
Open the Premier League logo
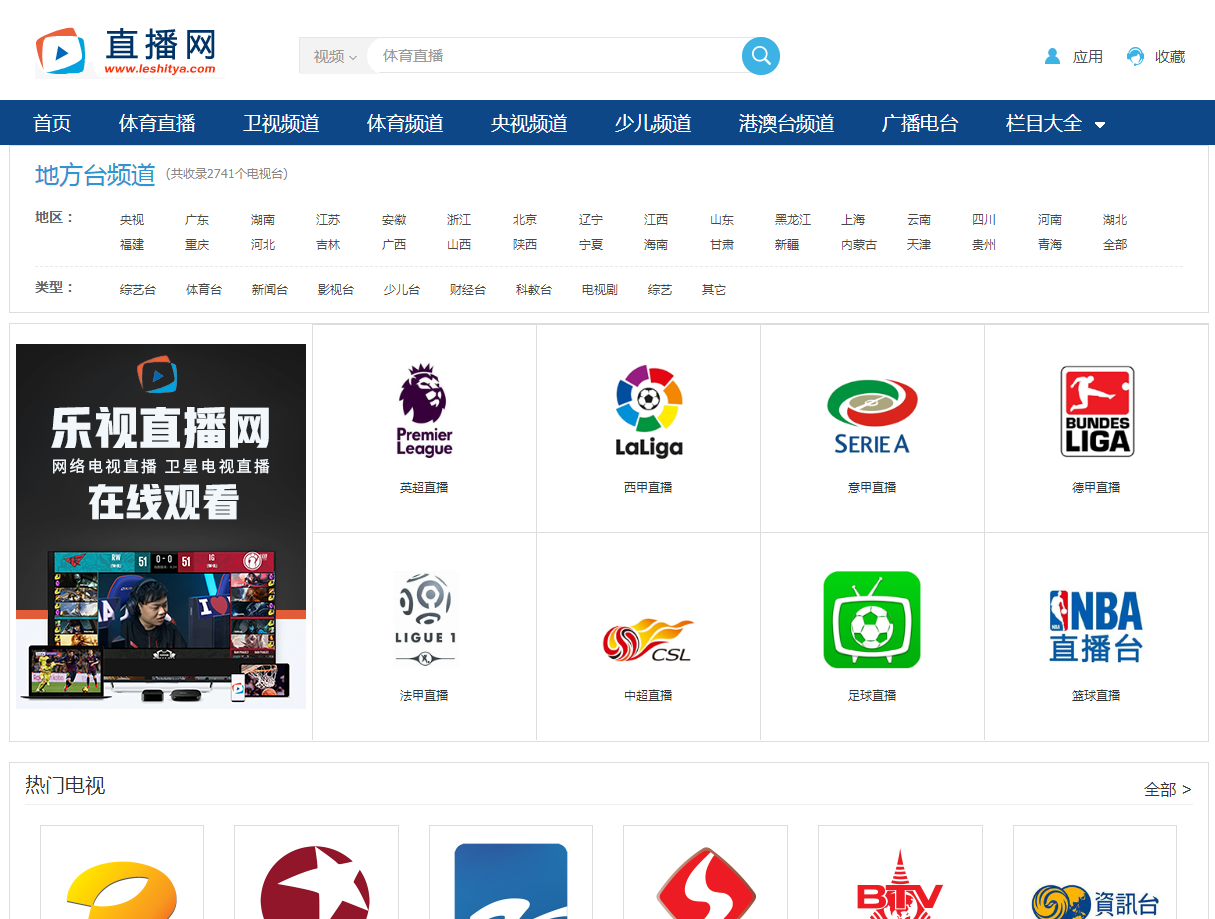click(424, 410)
